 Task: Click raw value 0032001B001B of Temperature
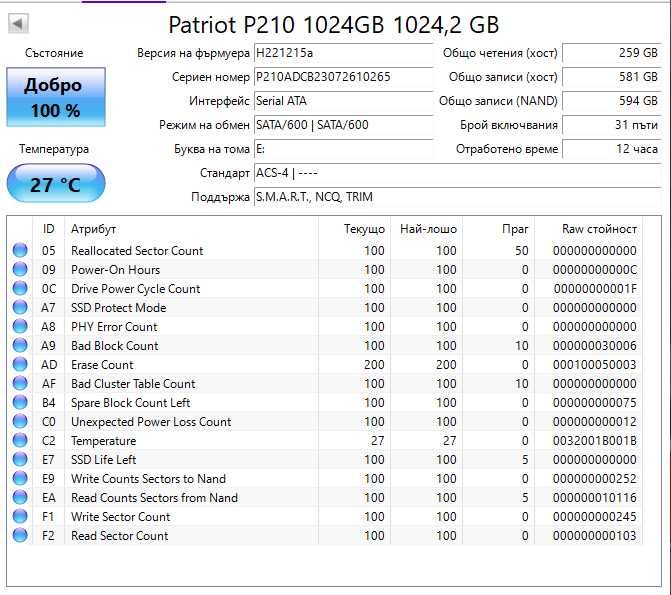click(x=594, y=441)
